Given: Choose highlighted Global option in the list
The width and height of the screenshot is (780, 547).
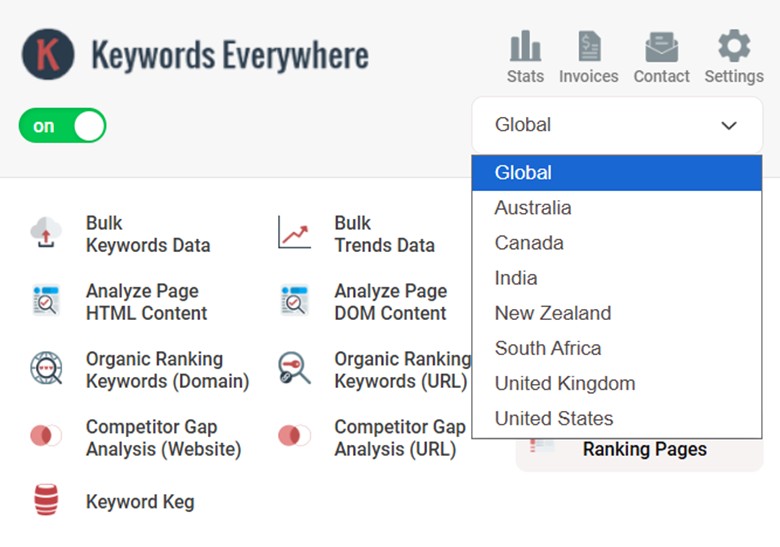Looking at the screenshot, I should [523, 173].
